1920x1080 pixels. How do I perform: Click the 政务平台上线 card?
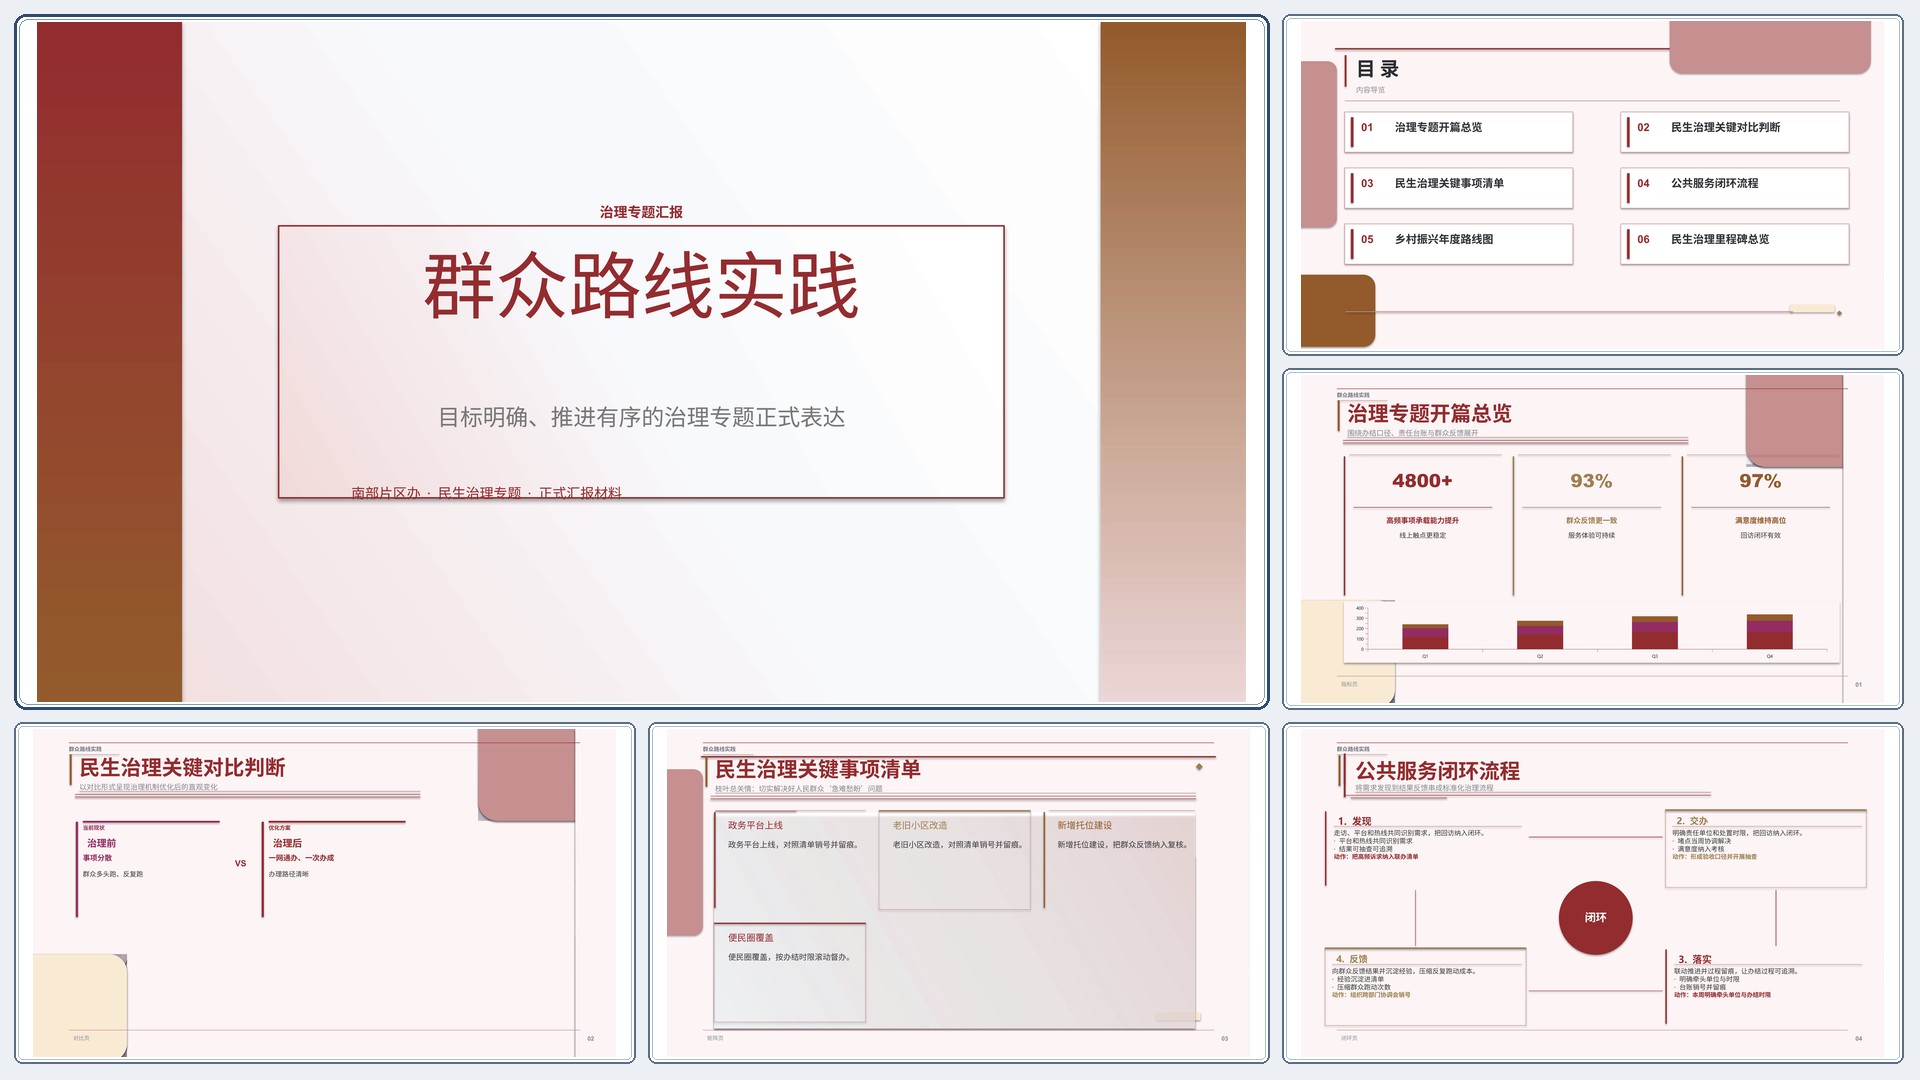(790, 860)
